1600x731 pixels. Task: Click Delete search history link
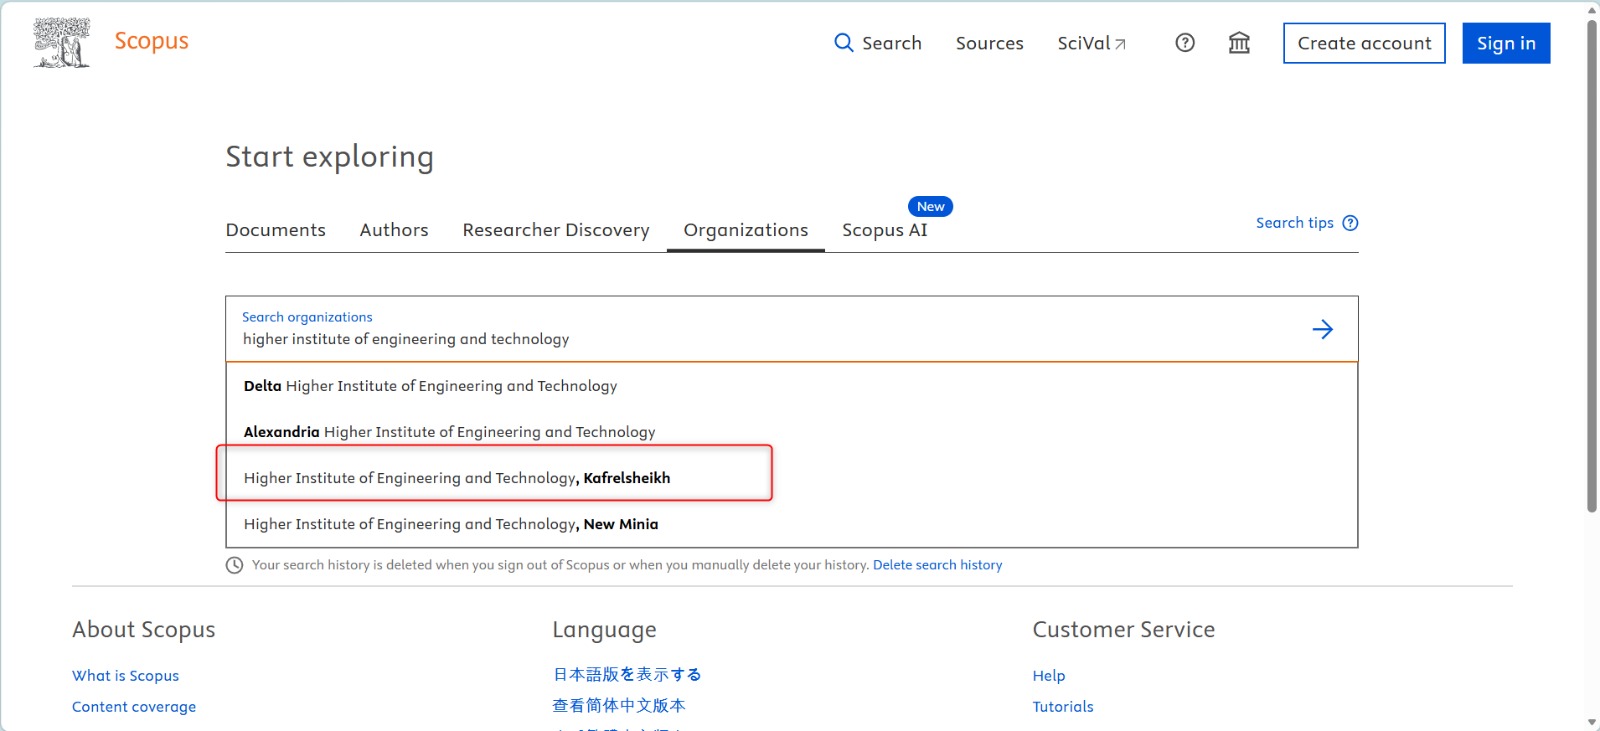[x=937, y=565]
